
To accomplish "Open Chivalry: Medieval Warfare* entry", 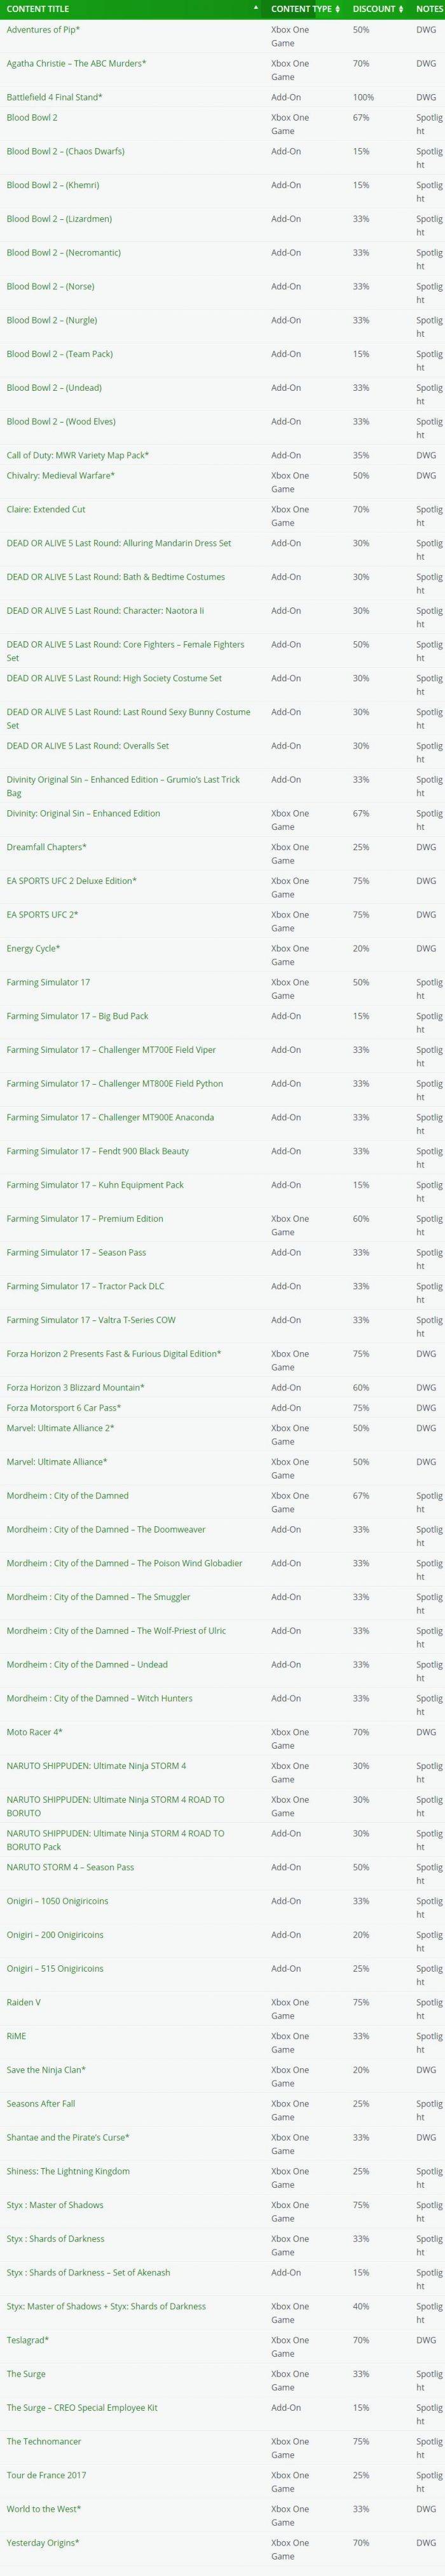I will 60,475.
